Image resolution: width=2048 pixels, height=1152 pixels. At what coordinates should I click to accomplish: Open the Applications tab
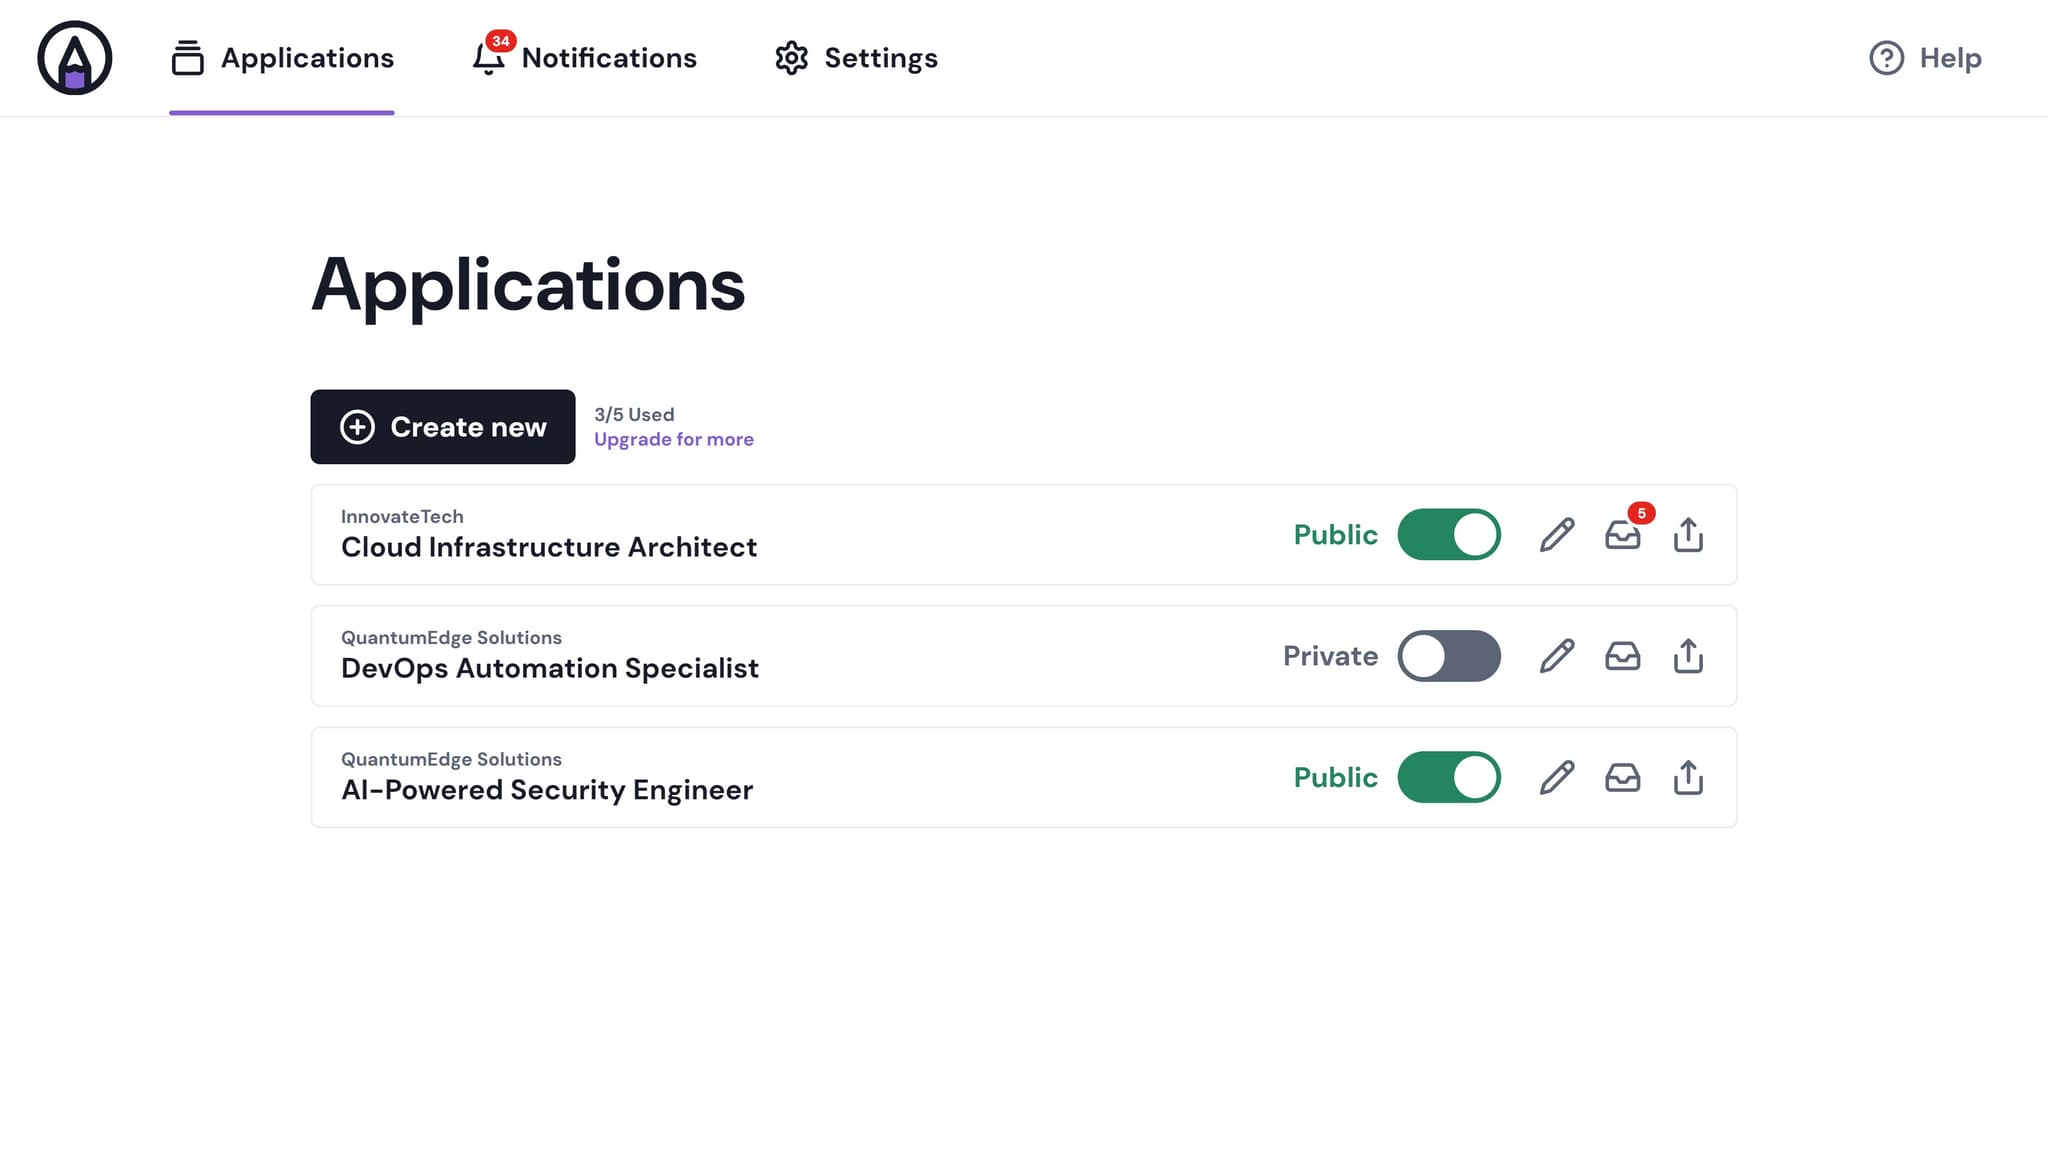pyautogui.click(x=282, y=58)
